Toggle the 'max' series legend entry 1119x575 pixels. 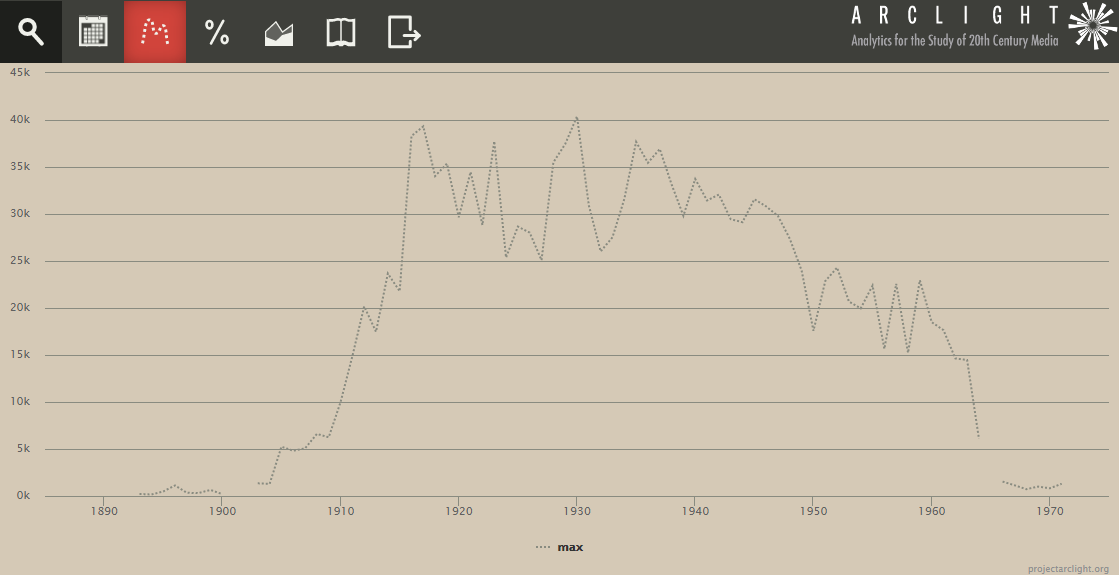point(560,547)
